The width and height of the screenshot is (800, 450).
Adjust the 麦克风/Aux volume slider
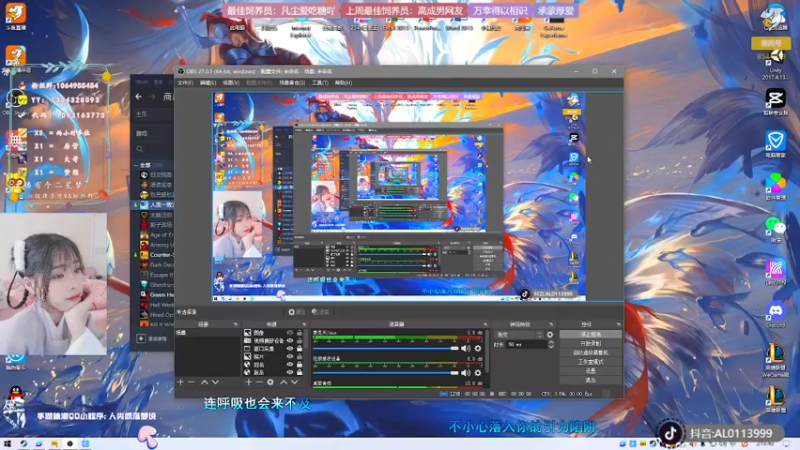385,348
